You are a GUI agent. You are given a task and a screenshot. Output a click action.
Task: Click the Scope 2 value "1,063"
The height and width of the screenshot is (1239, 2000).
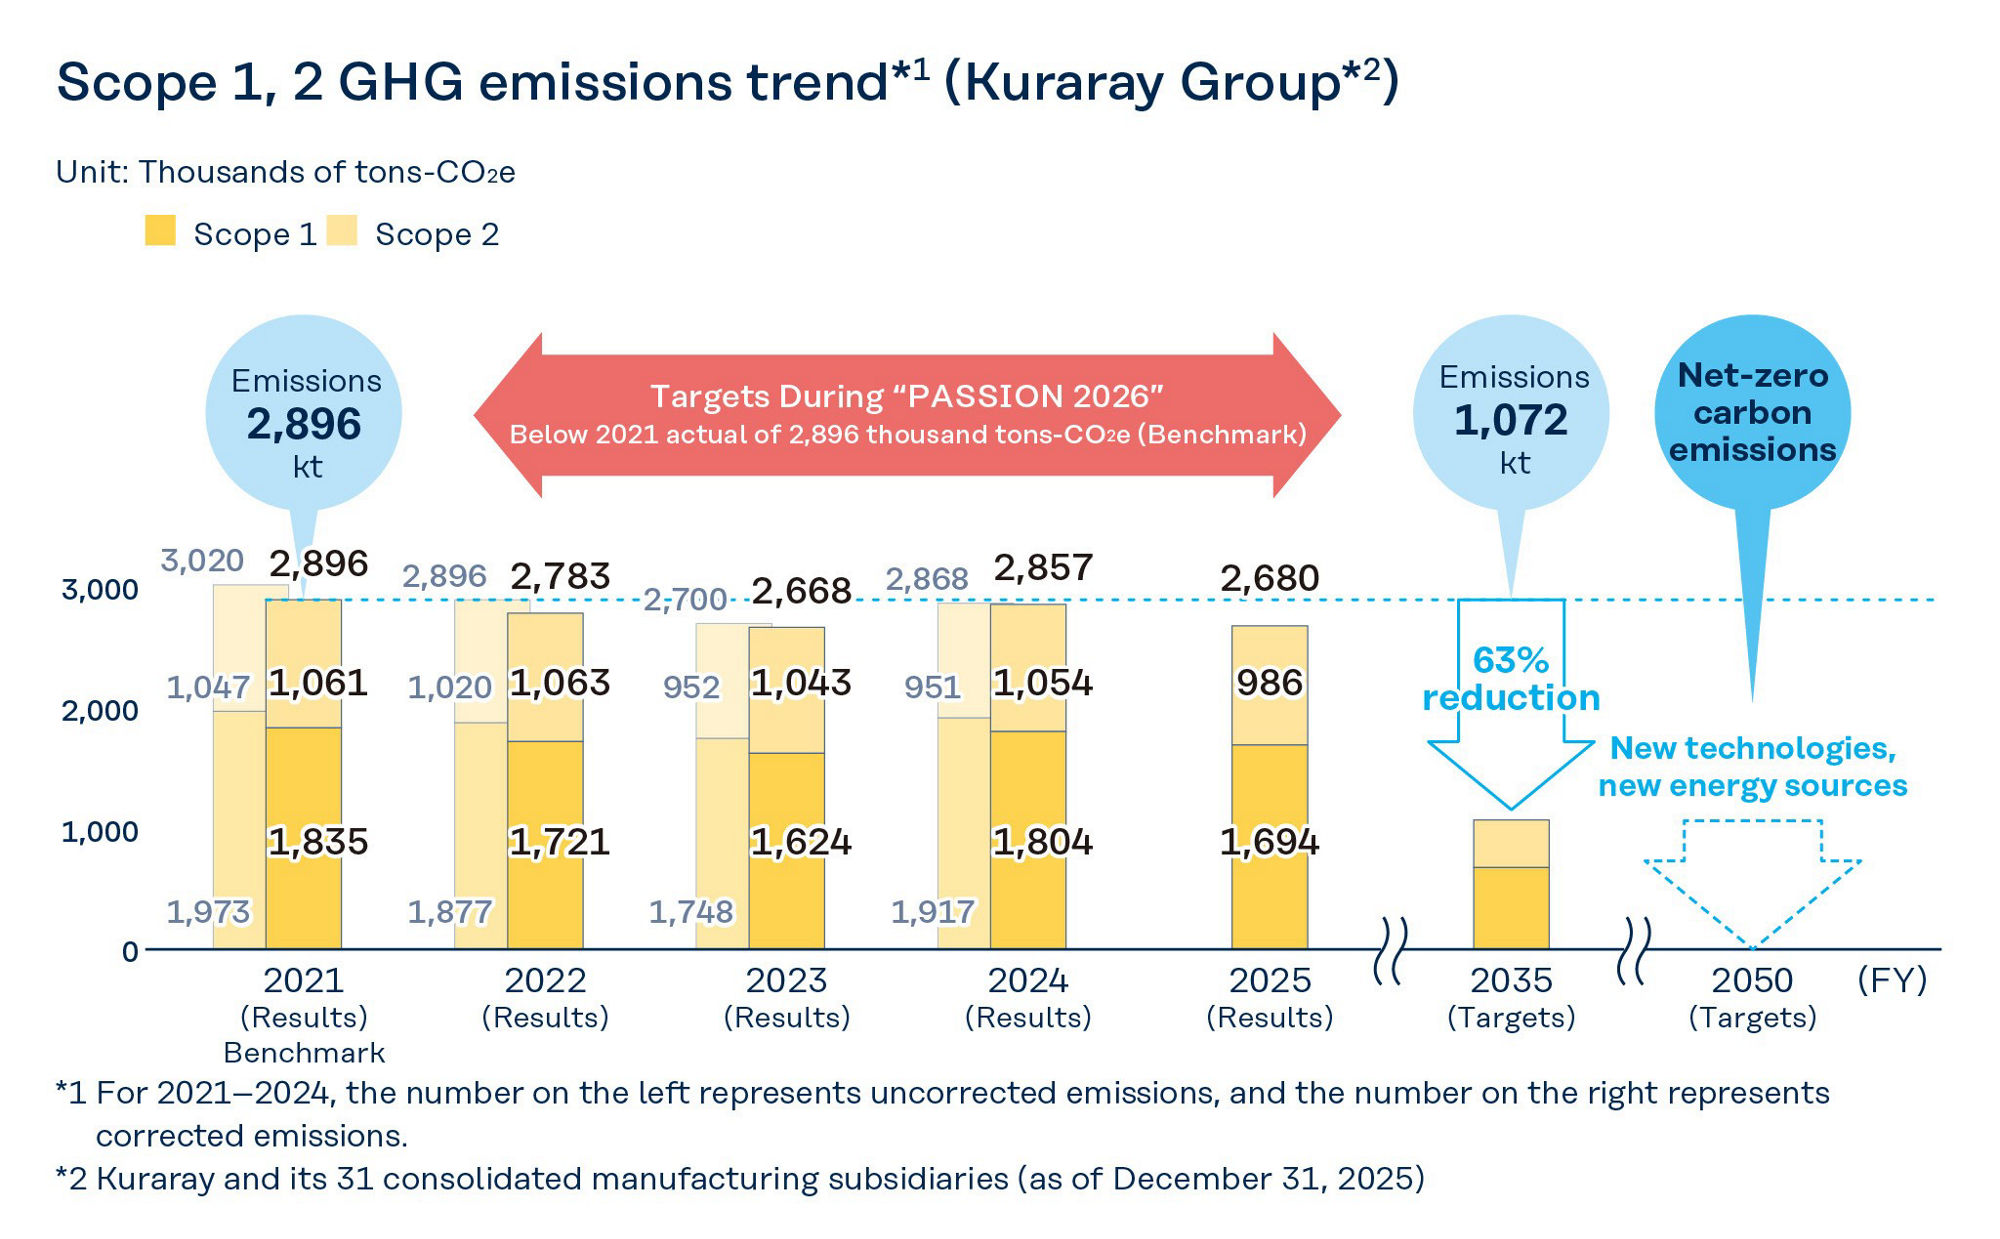pyautogui.click(x=560, y=683)
